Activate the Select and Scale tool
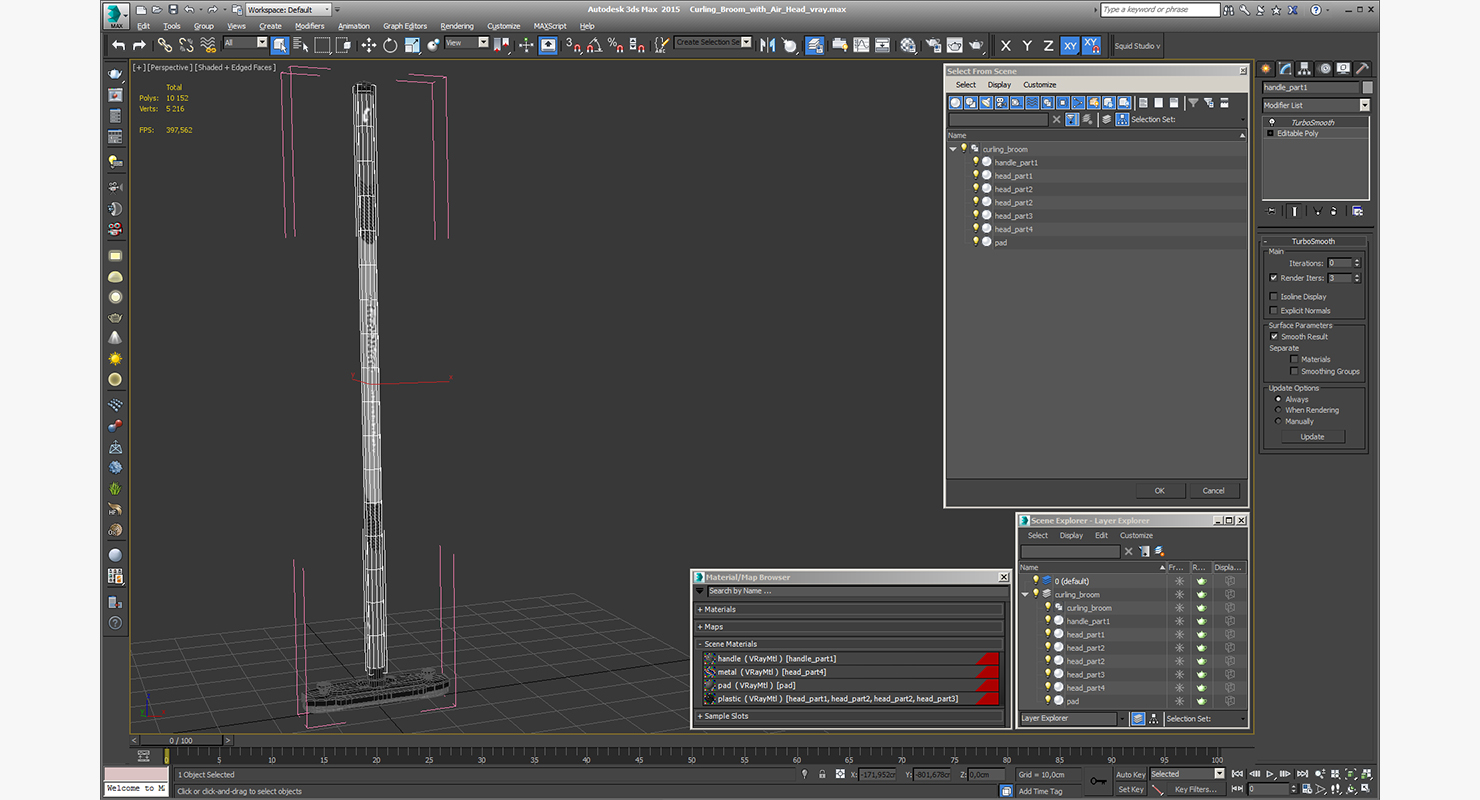 (x=411, y=45)
